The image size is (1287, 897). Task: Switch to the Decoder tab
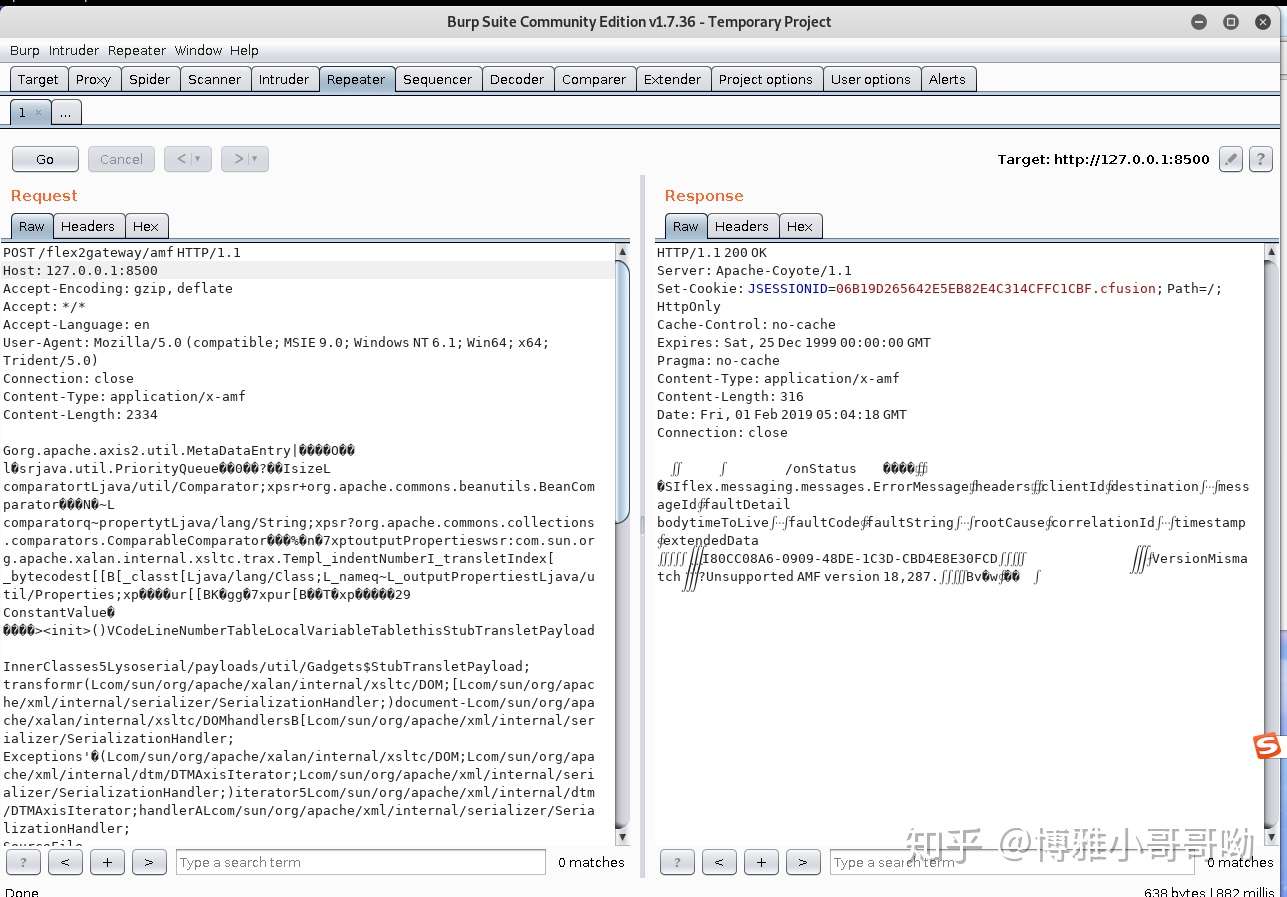click(x=517, y=79)
